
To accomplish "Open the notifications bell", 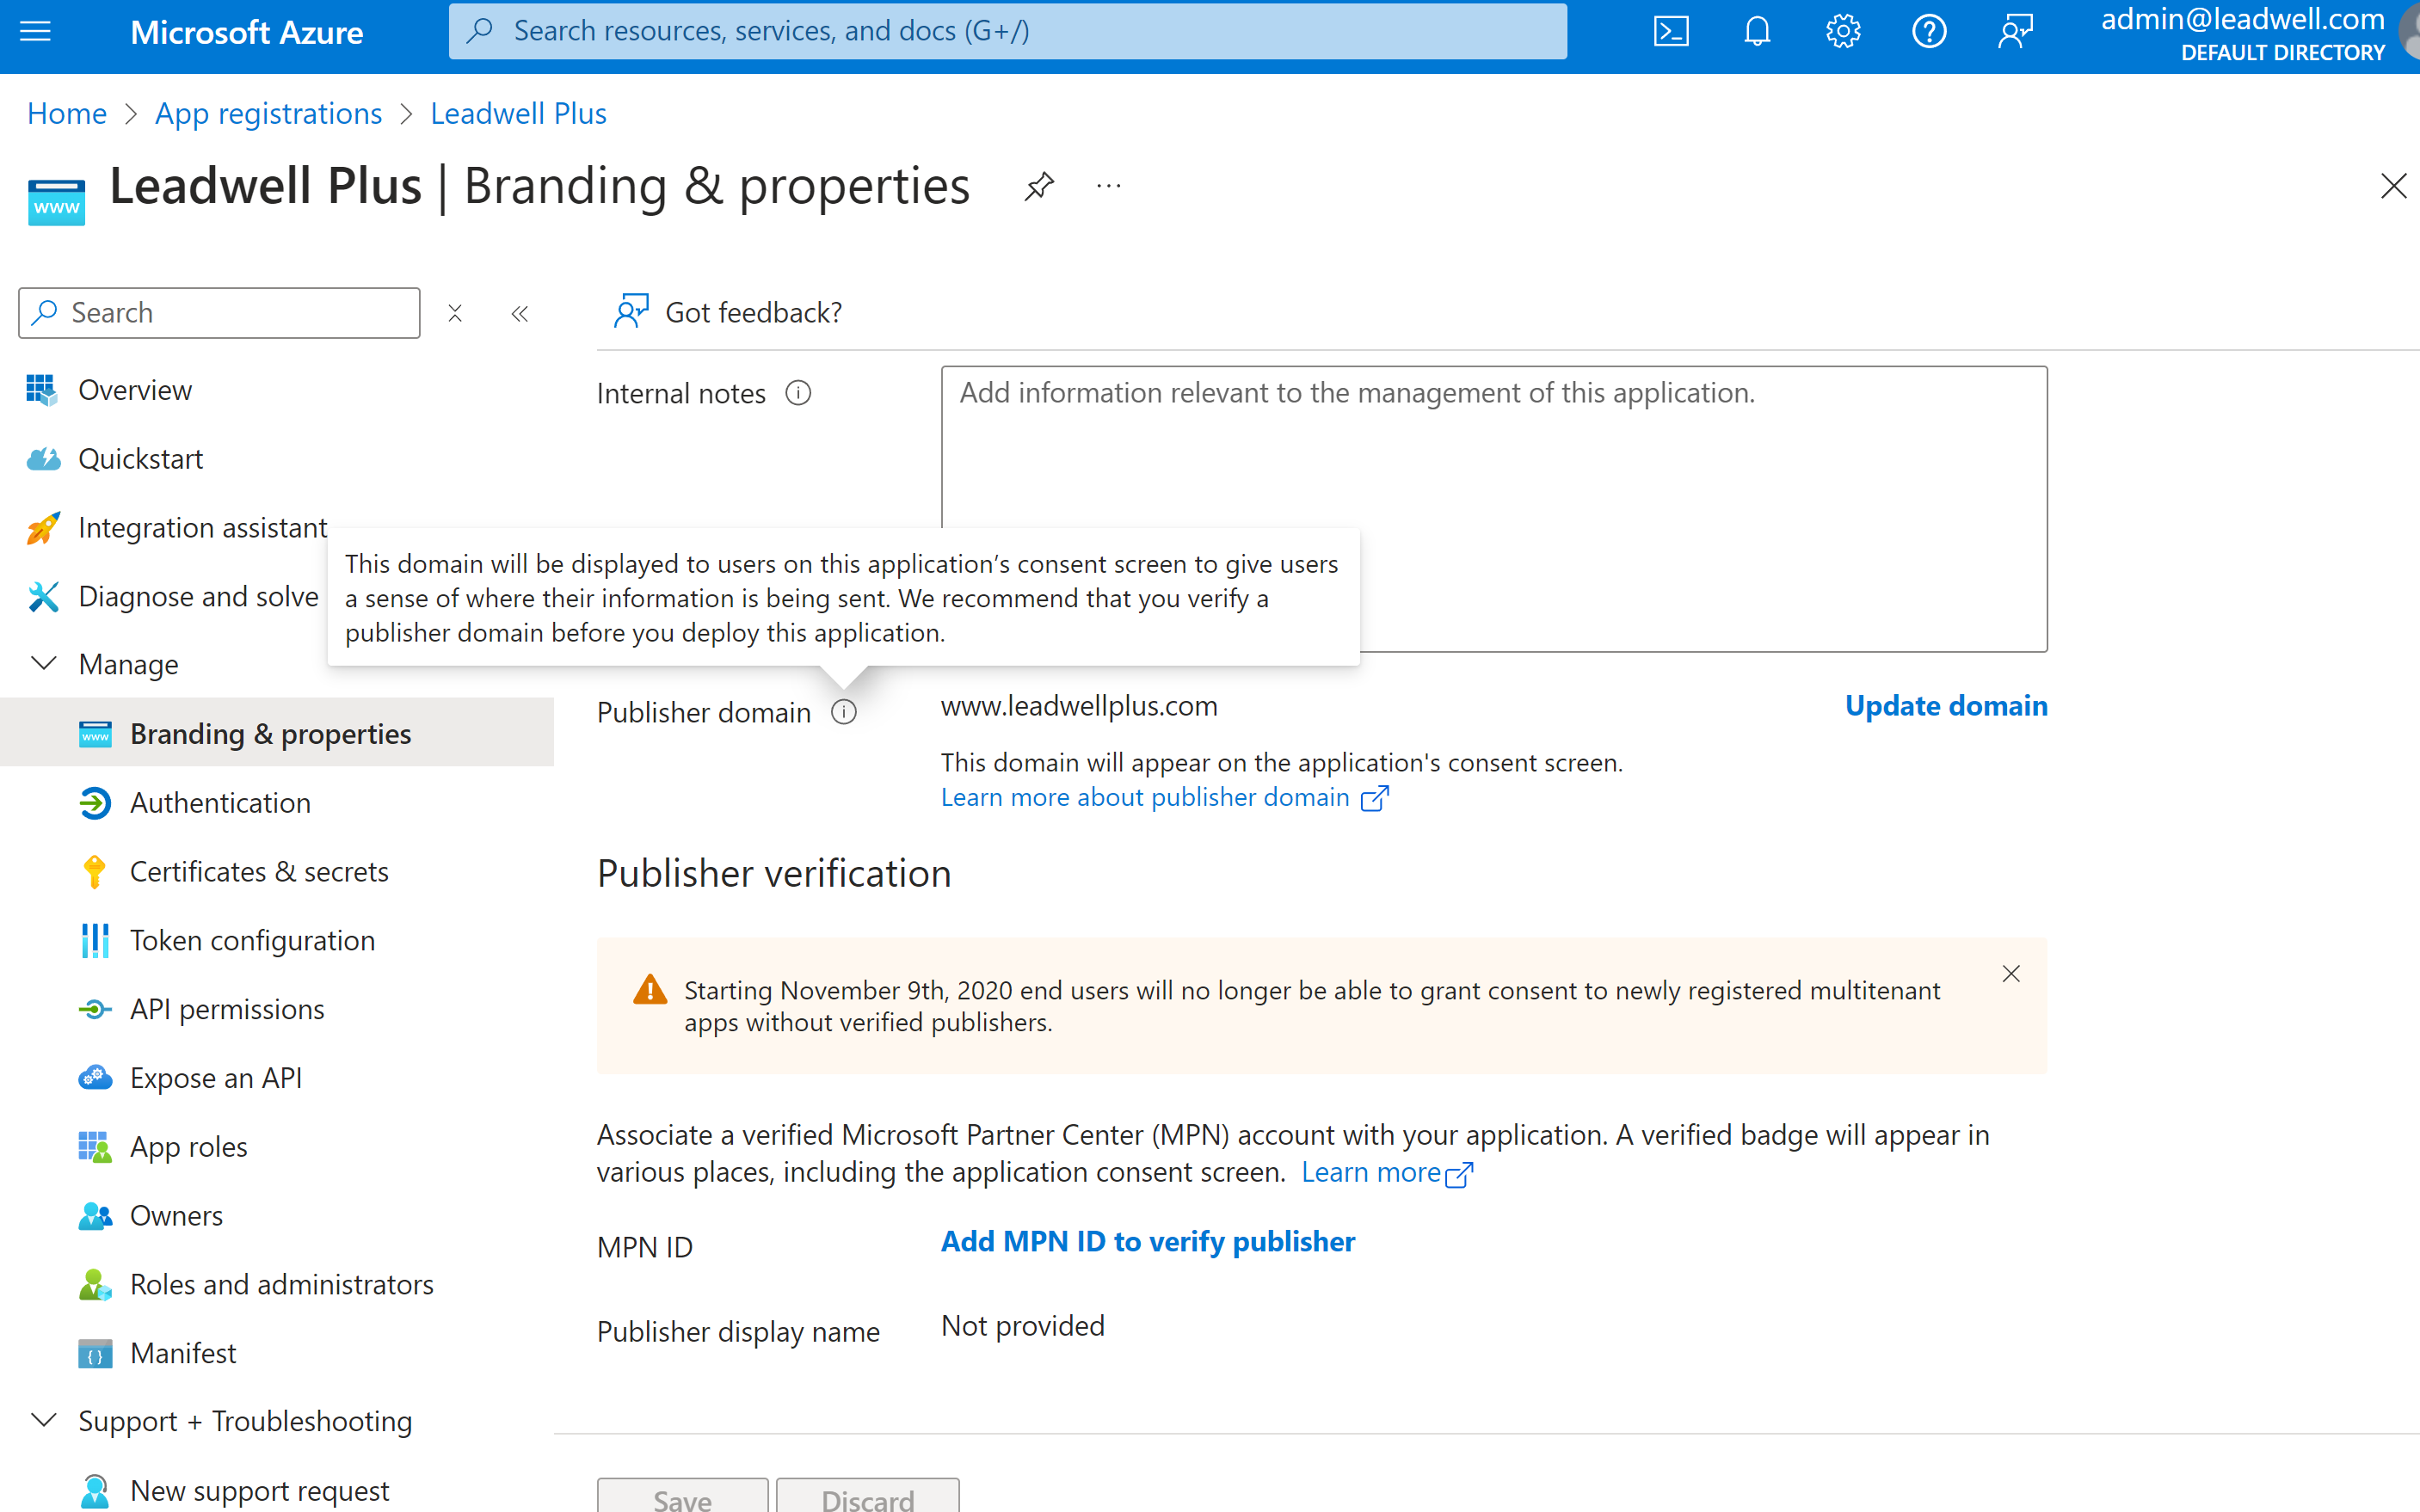I will [x=1757, y=31].
